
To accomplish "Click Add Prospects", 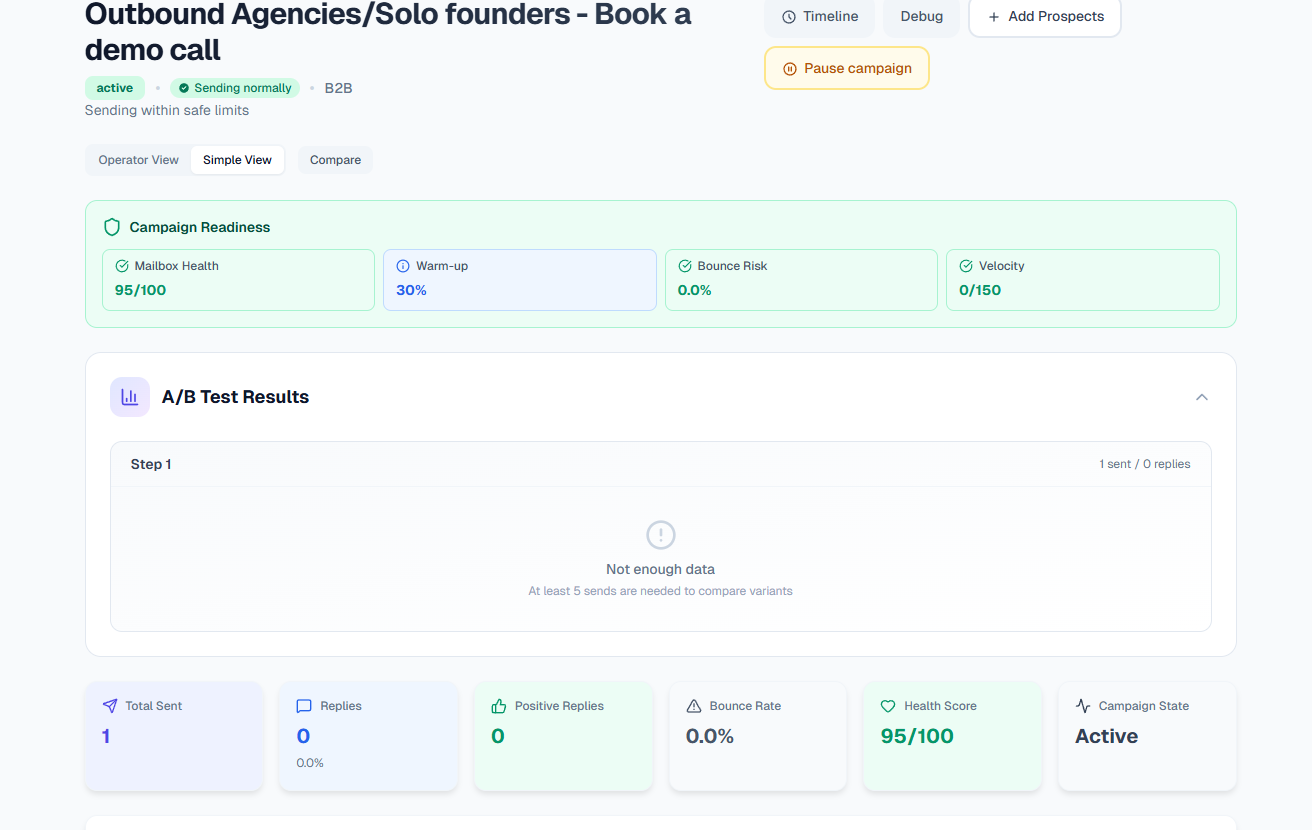I will point(1044,17).
